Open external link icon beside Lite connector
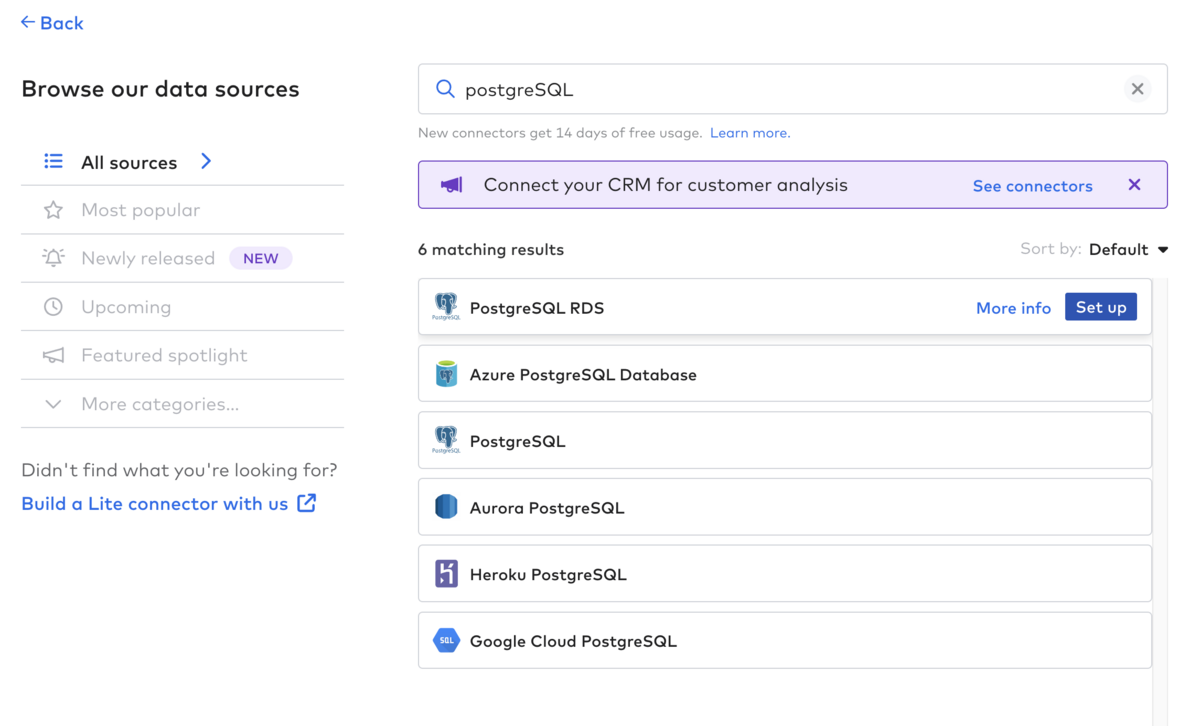Image resolution: width=1200 pixels, height=726 pixels. 307,503
